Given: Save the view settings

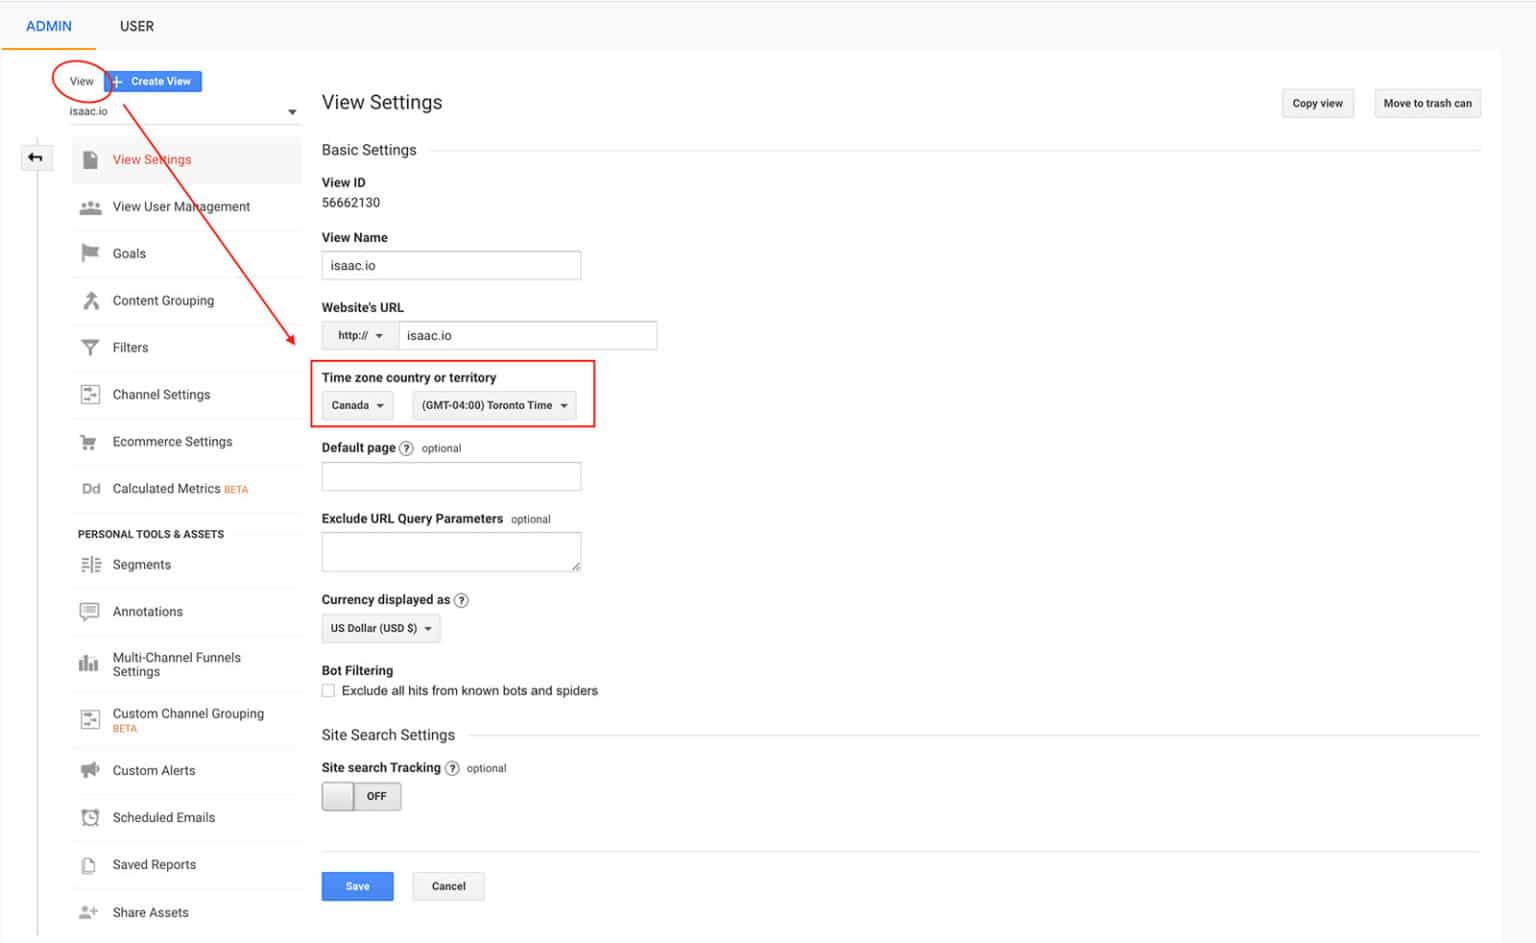Looking at the screenshot, I should [357, 886].
